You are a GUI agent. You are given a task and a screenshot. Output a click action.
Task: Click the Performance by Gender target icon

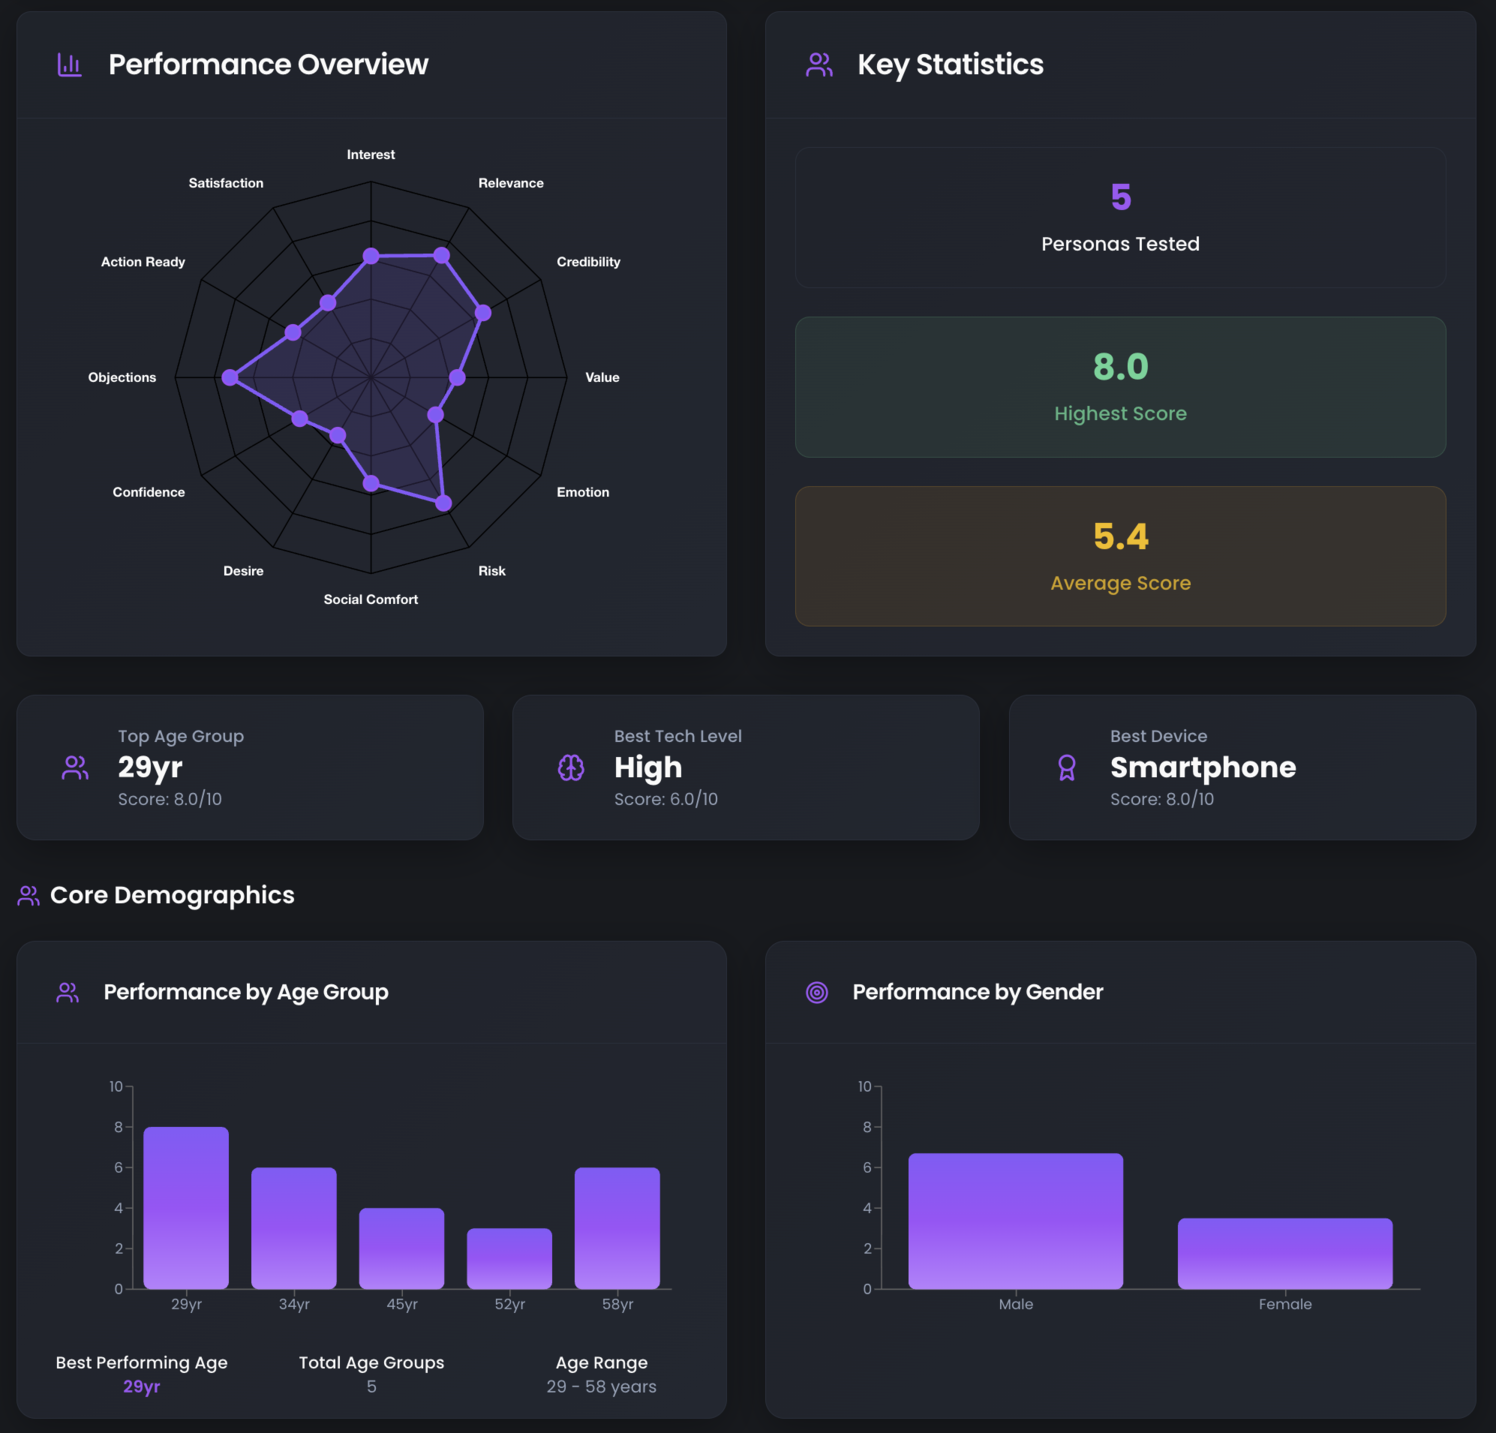(x=817, y=993)
